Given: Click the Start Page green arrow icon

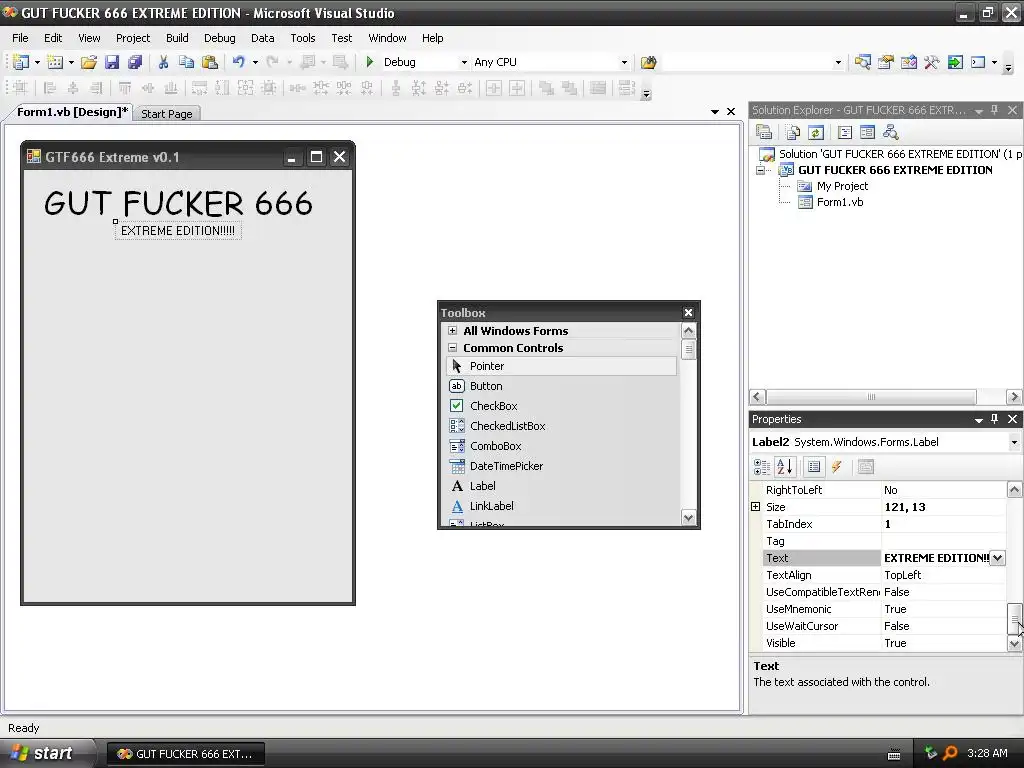Looking at the screenshot, I should [x=955, y=62].
